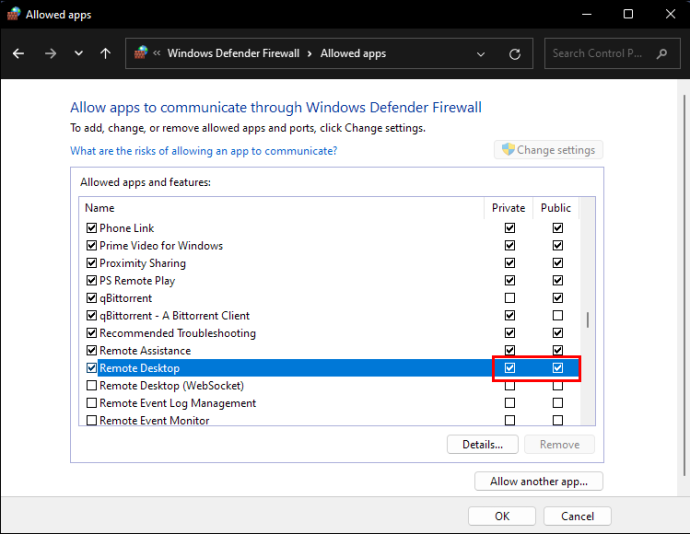Click the firewall icon in address bar
Image resolution: width=690 pixels, height=534 pixels.
point(141,53)
